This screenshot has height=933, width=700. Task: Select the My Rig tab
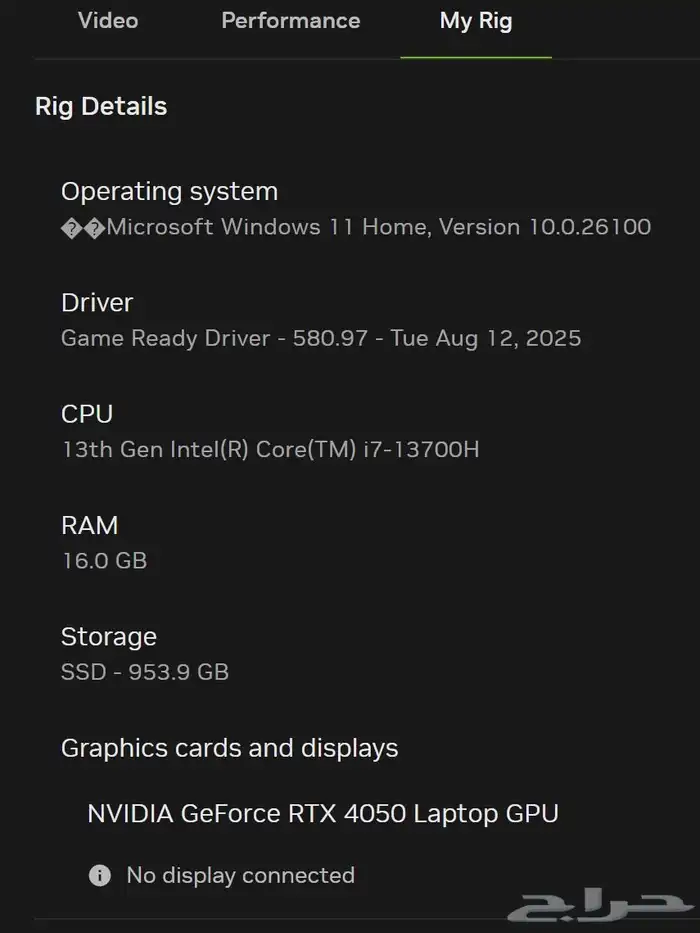coord(476,21)
